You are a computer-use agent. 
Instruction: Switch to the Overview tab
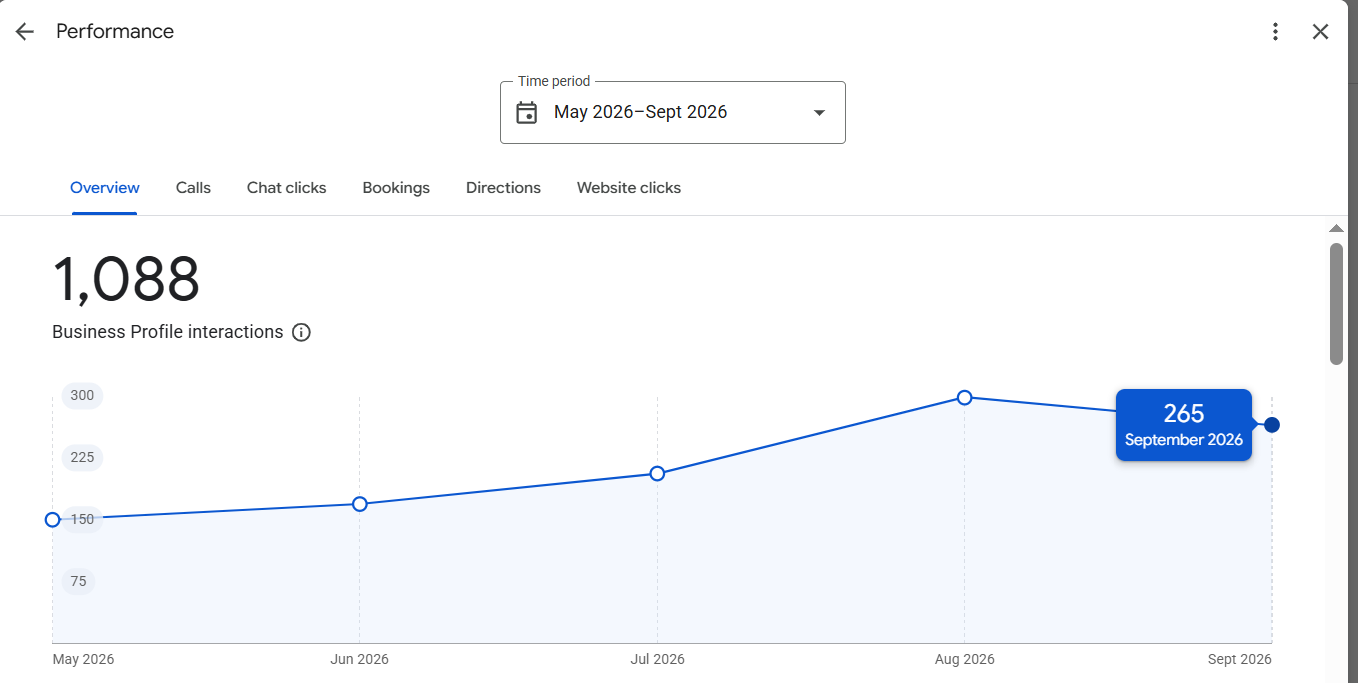[x=105, y=188]
